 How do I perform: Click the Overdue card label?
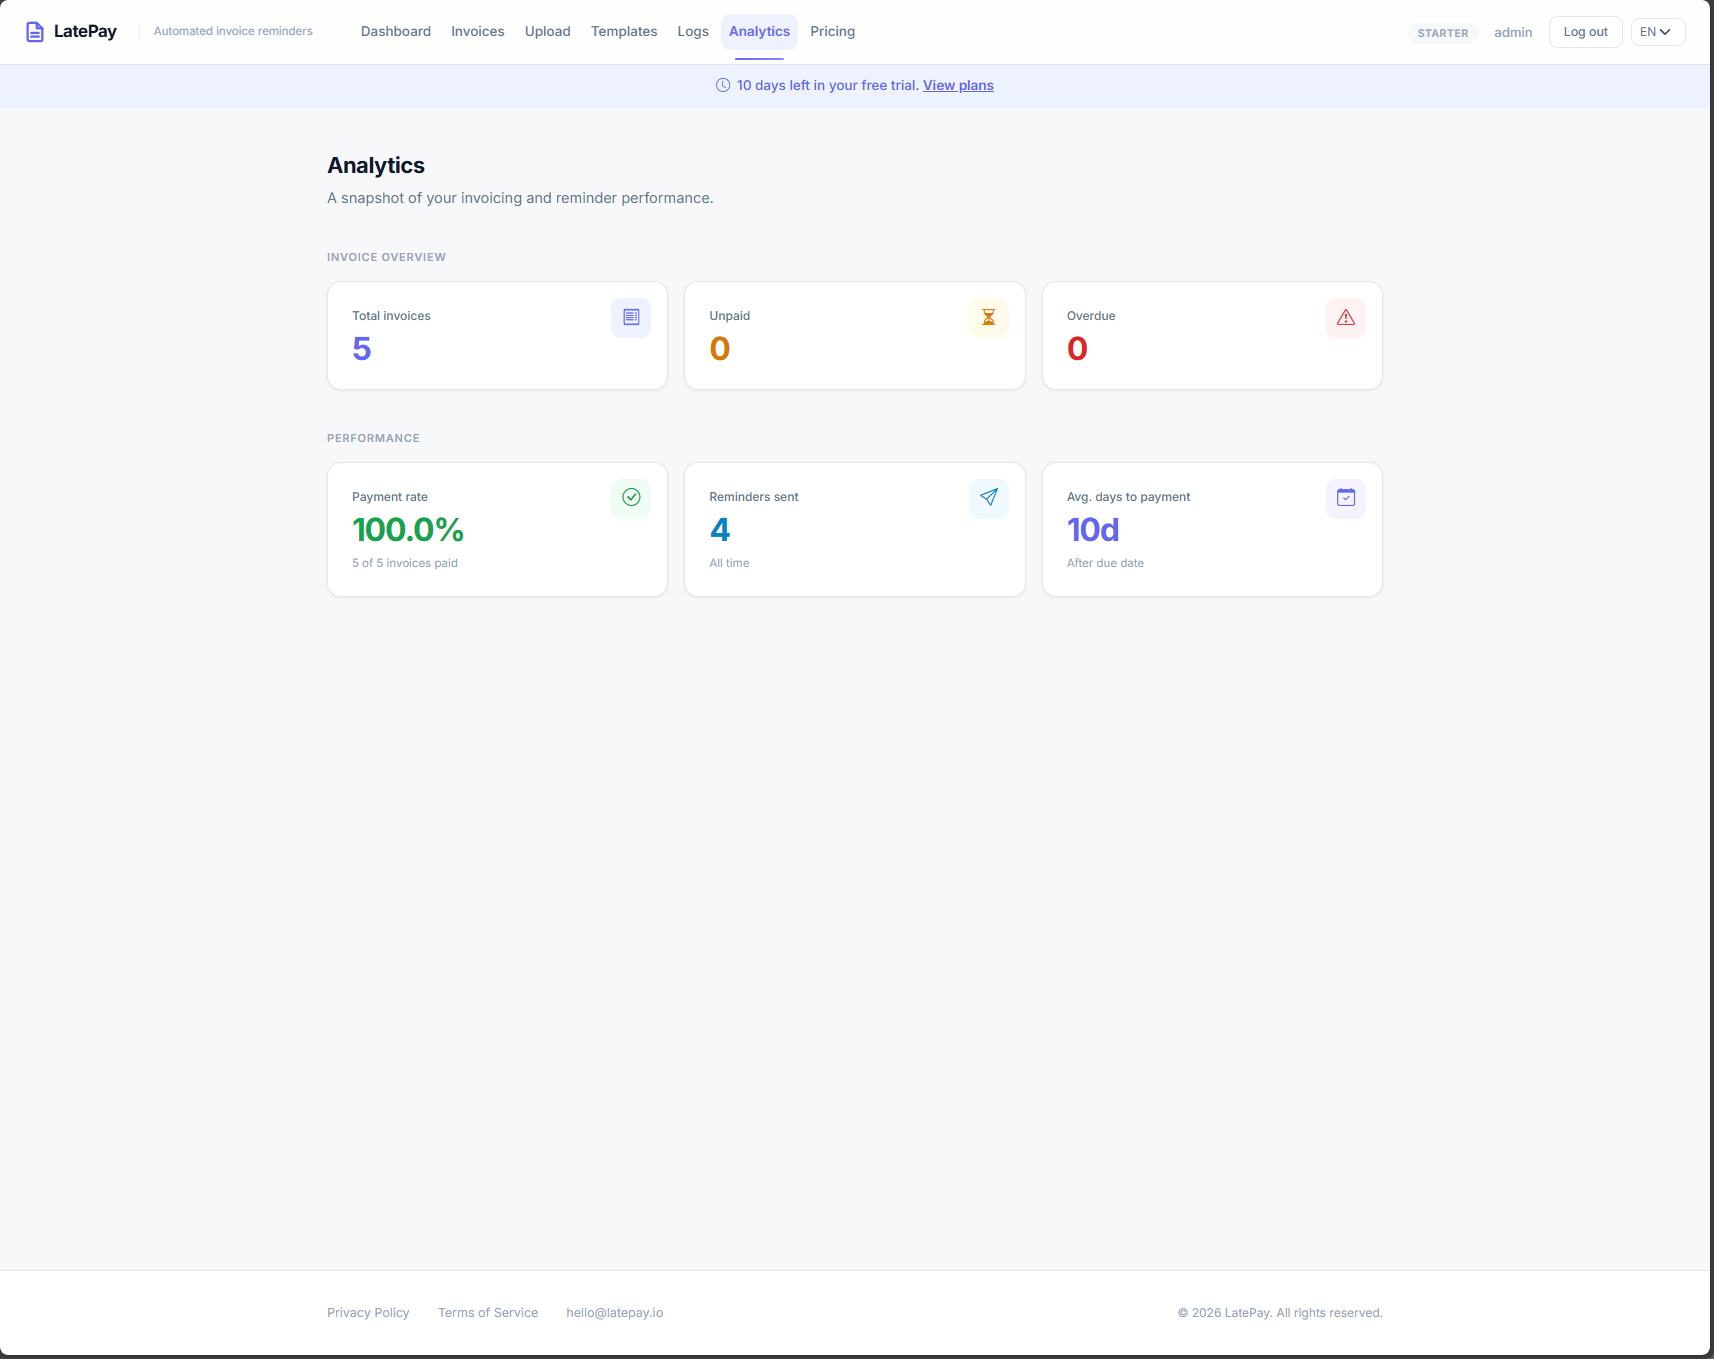(x=1091, y=316)
